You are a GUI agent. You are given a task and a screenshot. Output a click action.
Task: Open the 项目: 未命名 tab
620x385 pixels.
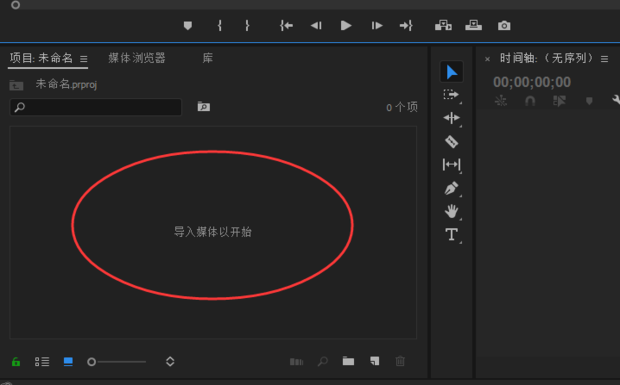[41, 59]
